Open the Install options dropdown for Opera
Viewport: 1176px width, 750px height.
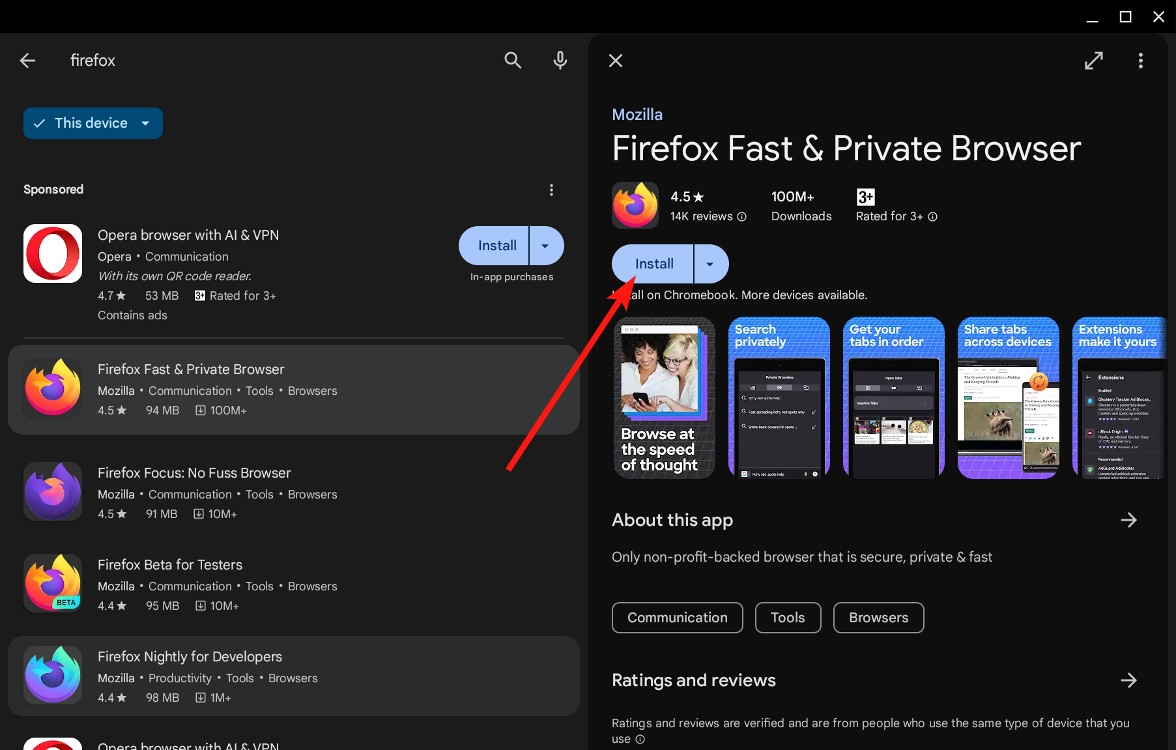point(546,245)
